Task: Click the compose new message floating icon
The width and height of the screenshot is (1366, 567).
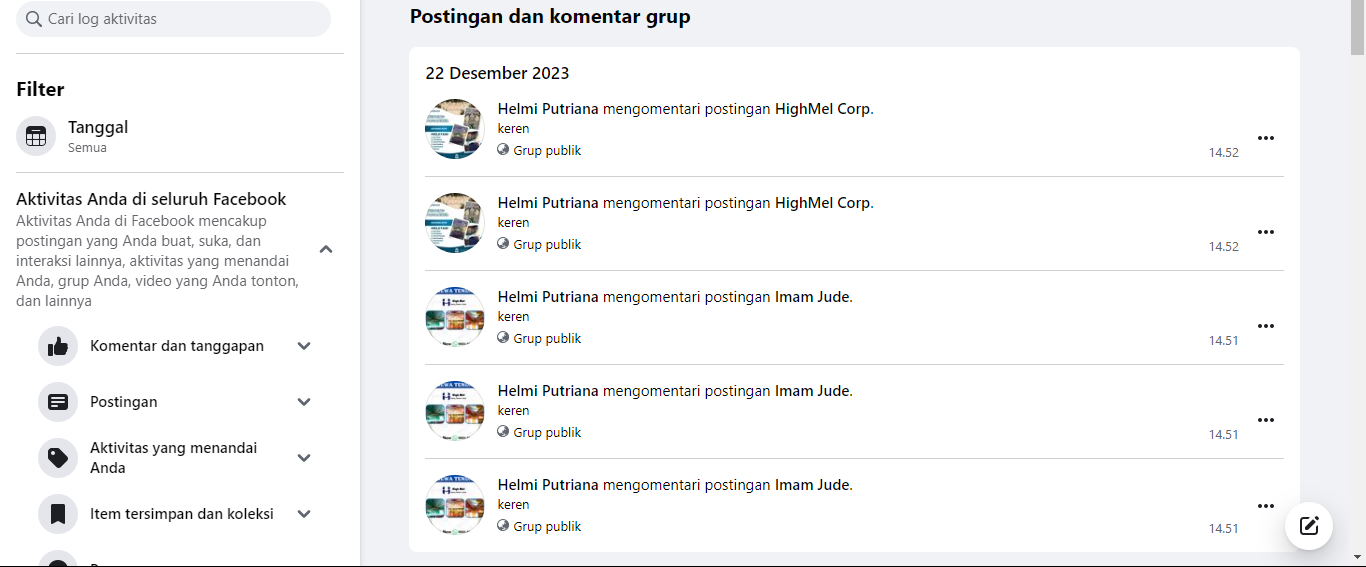Action: [1309, 526]
